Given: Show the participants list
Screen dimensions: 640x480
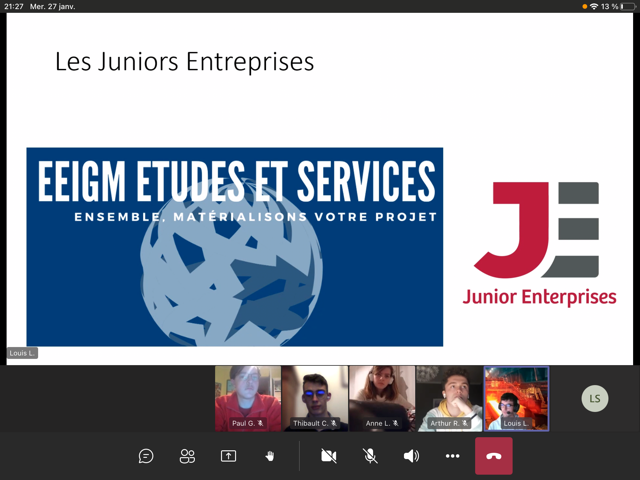Looking at the screenshot, I should point(187,456).
